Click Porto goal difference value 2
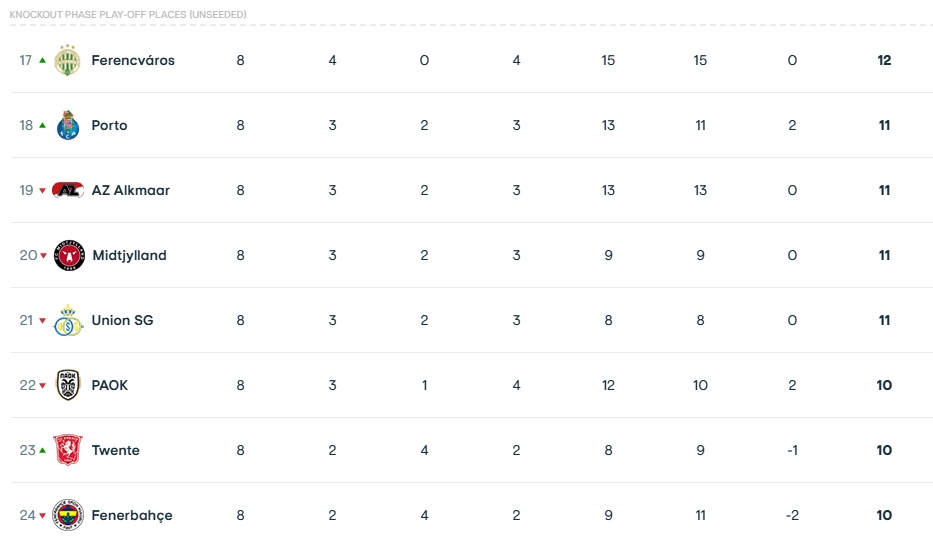Viewport: 933px width, 544px height. coord(792,125)
